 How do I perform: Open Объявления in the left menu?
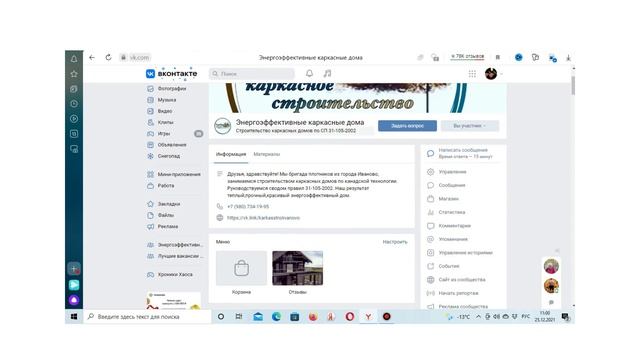point(167,145)
